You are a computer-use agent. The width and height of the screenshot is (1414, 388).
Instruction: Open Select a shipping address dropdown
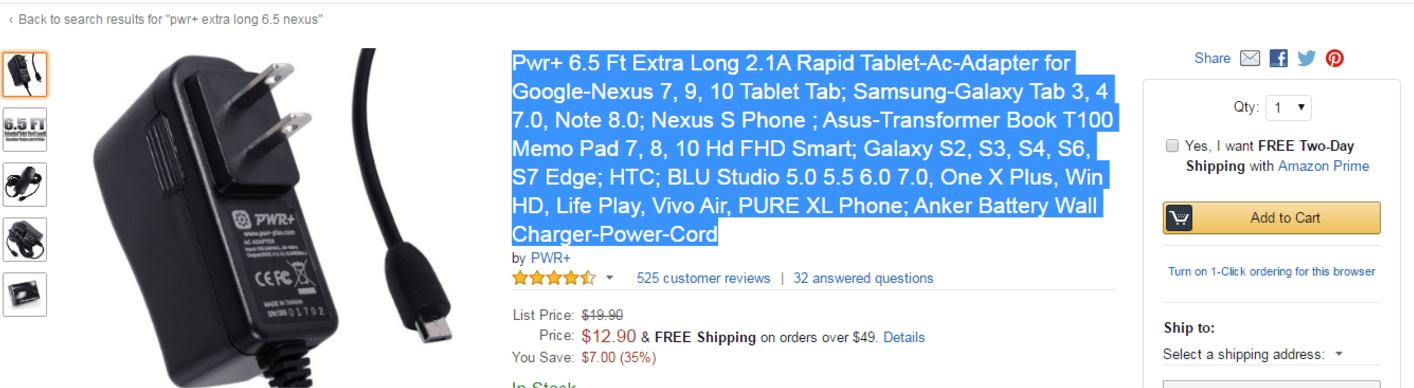click(1253, 354)
